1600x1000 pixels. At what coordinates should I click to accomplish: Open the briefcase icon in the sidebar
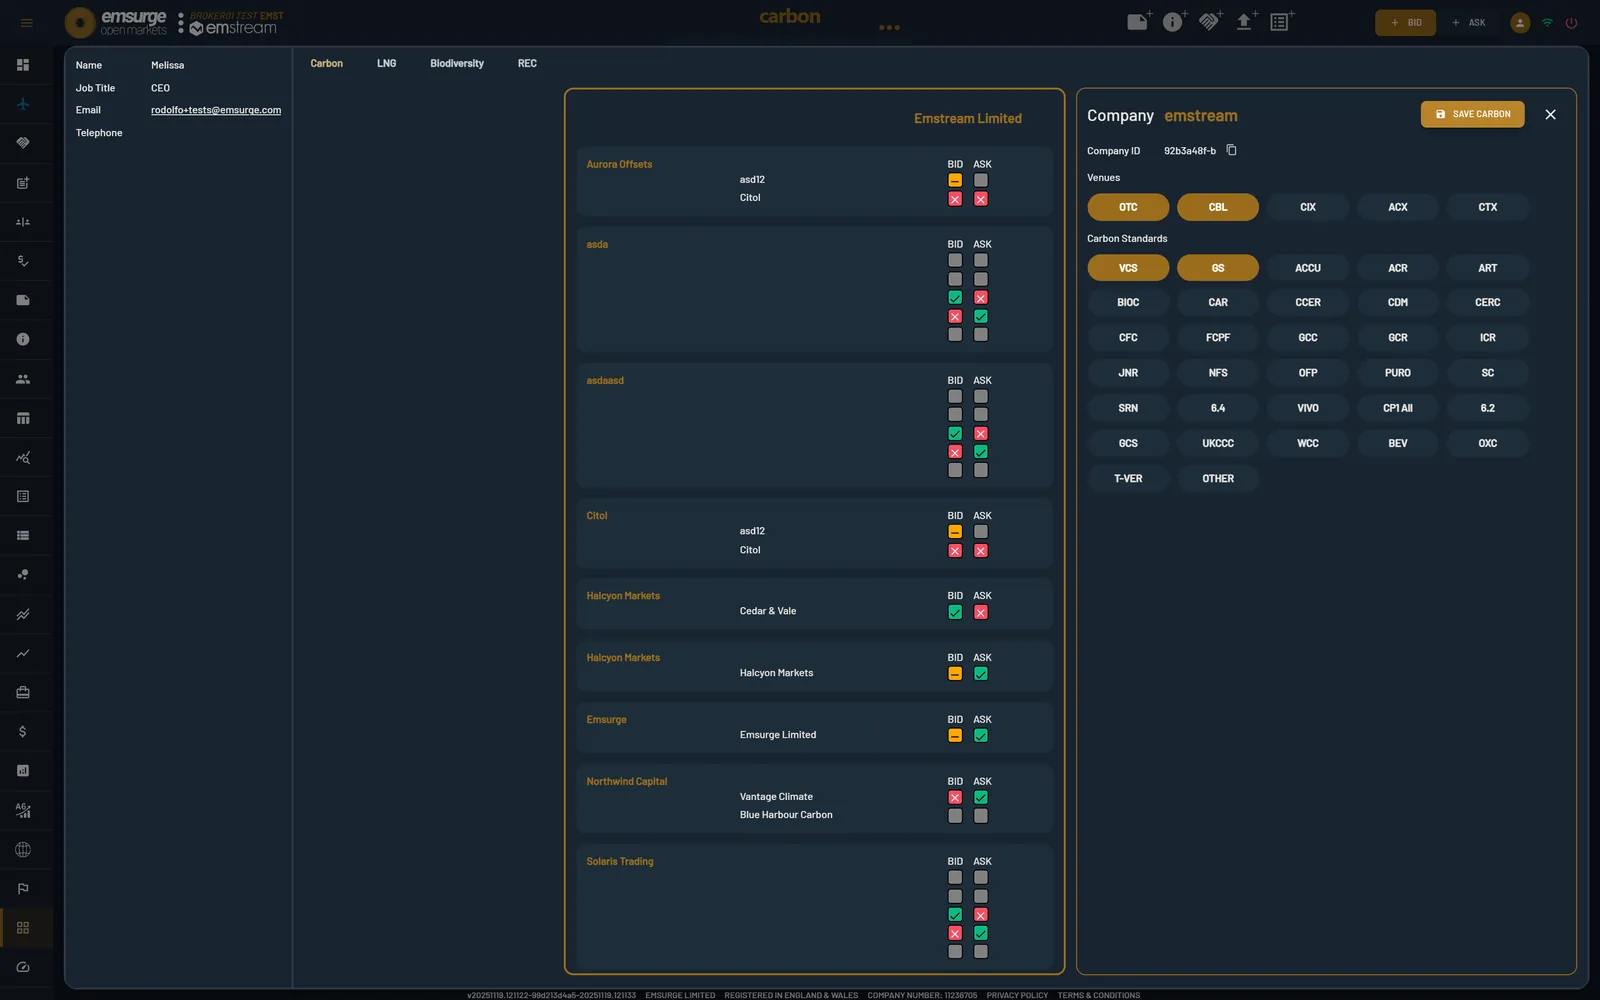point(23,692)
